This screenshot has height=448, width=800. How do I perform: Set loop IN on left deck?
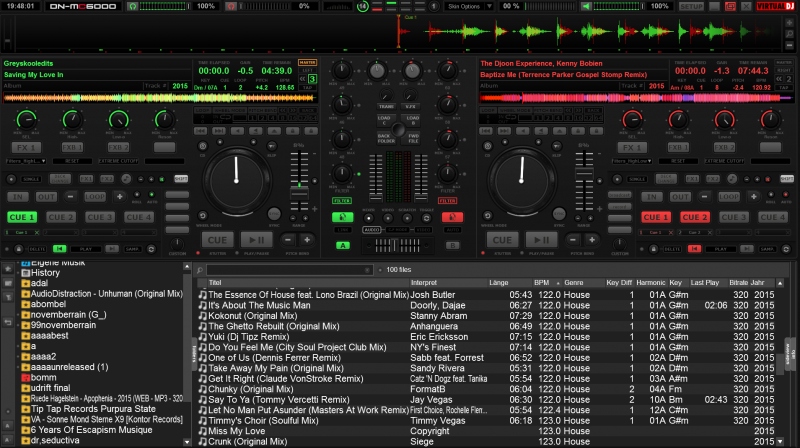click(x=18, y=197)
